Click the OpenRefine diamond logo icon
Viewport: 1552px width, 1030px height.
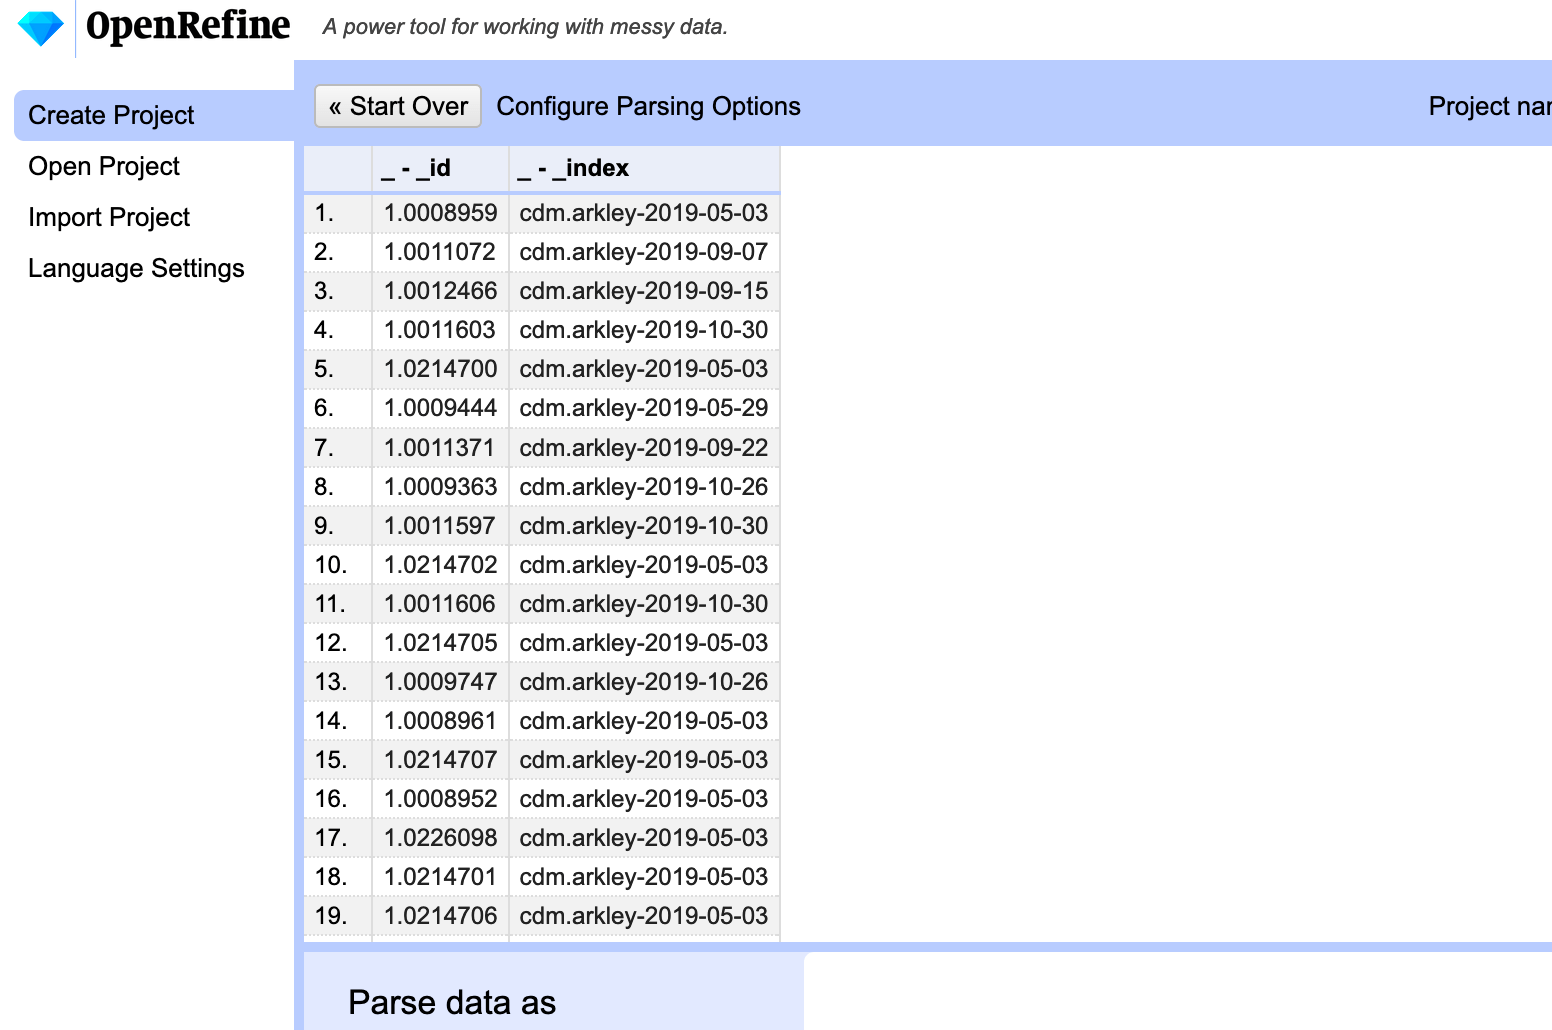(x=41, y=28)
